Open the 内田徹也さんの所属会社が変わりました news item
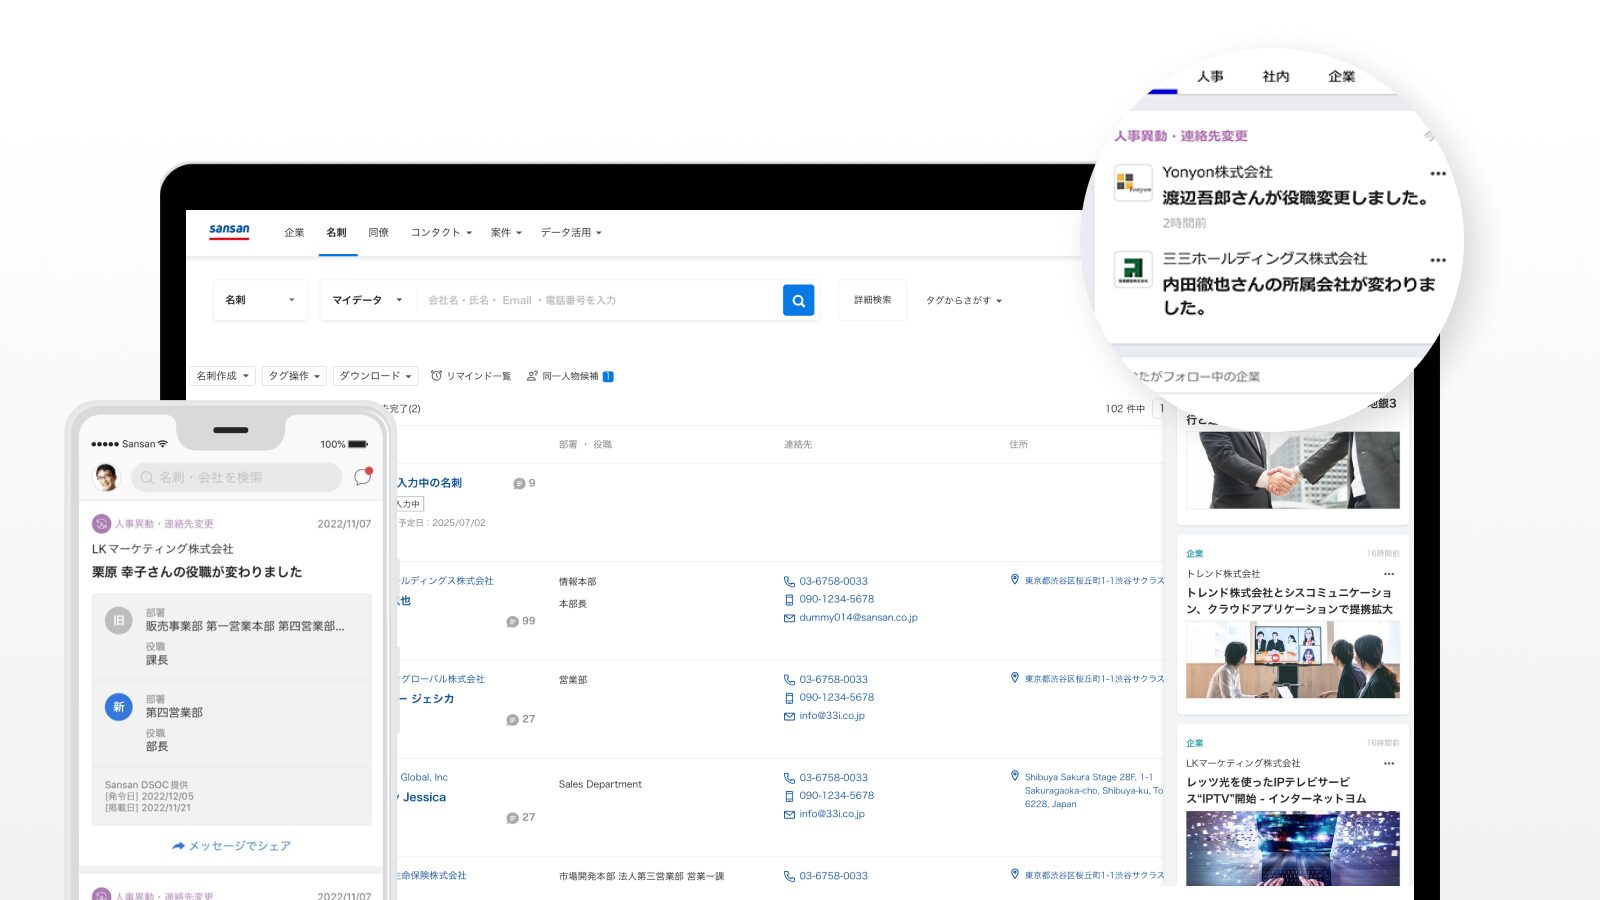The width and height of the screenshot is (1600, 900). tap(1298, 296)
